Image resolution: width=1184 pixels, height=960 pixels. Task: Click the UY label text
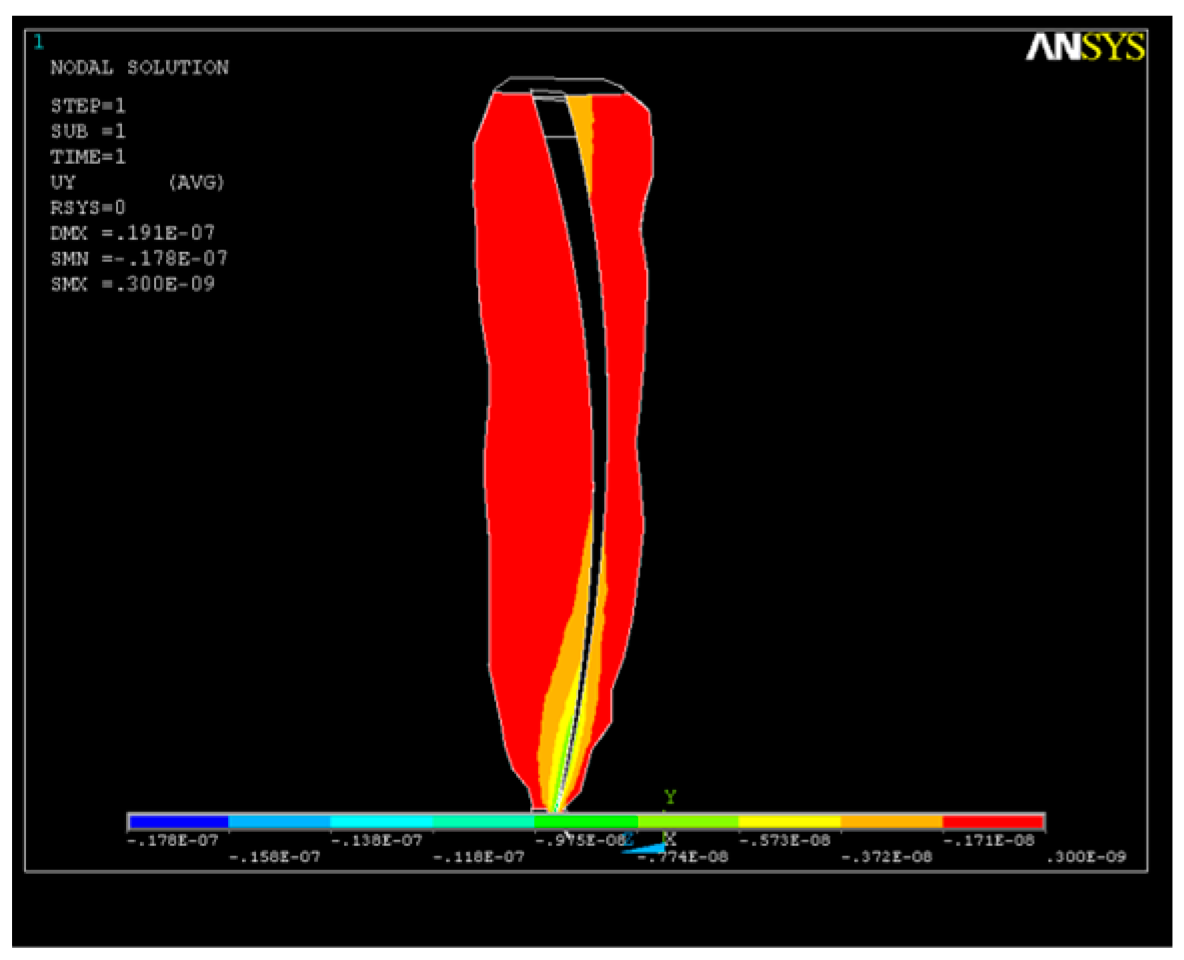pyautogui.click(x=63, y=182)
